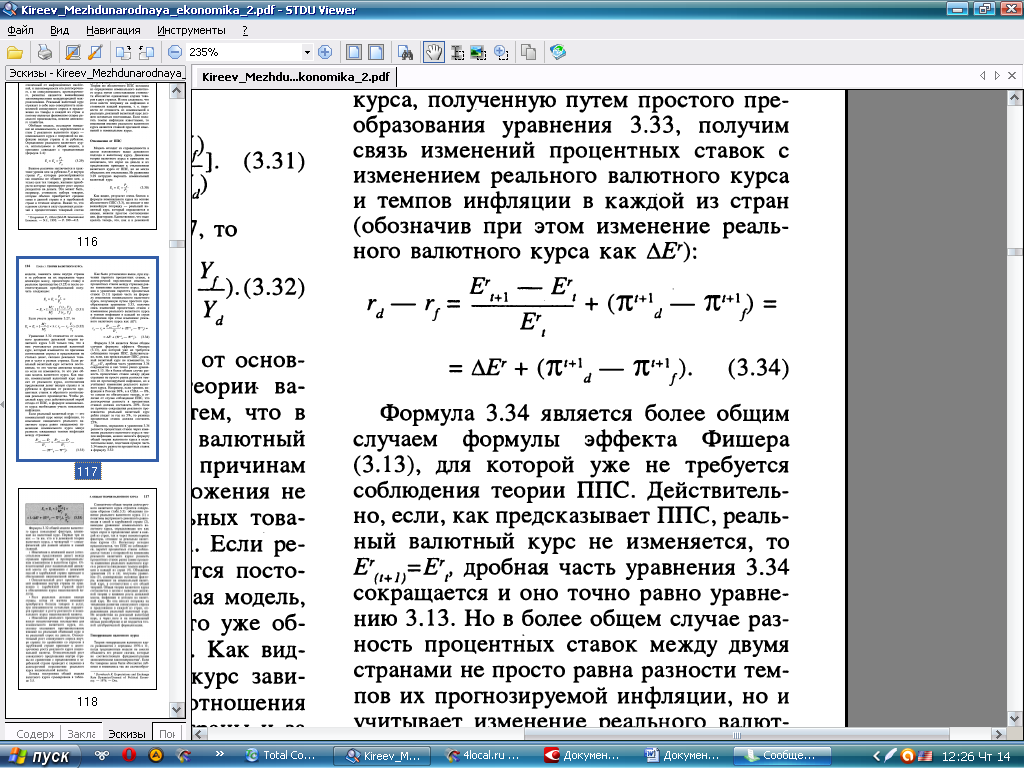This screenshot has height=768, width=1024.
Task: Click the Open file folder icon
Action: pos(15,52)
